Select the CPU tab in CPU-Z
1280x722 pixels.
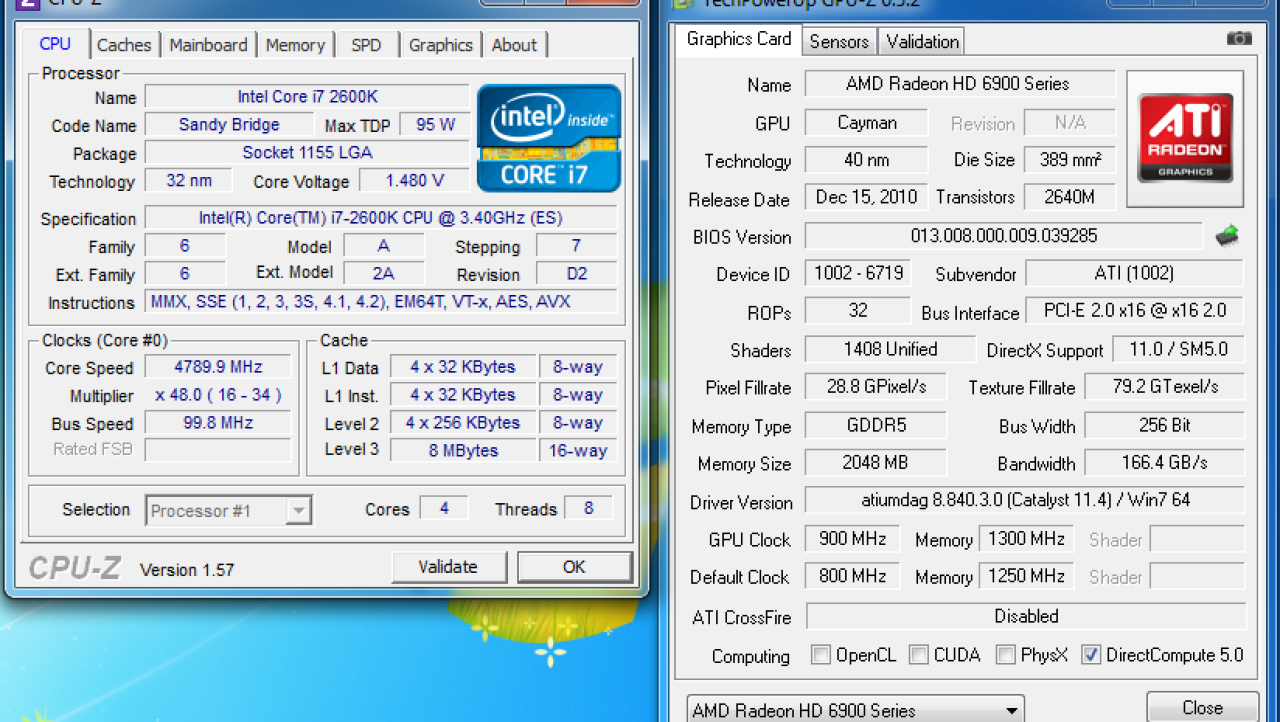(55, 44)
